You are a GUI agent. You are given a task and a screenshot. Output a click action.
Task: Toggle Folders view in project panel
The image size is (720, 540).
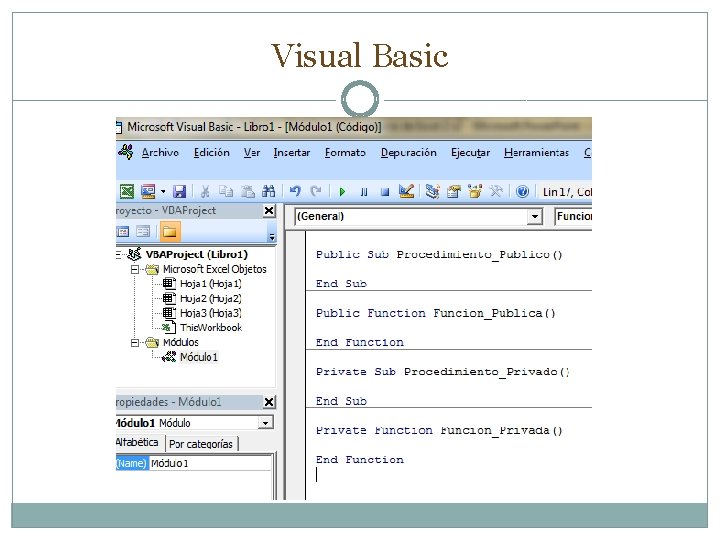[x=170, y=231]
